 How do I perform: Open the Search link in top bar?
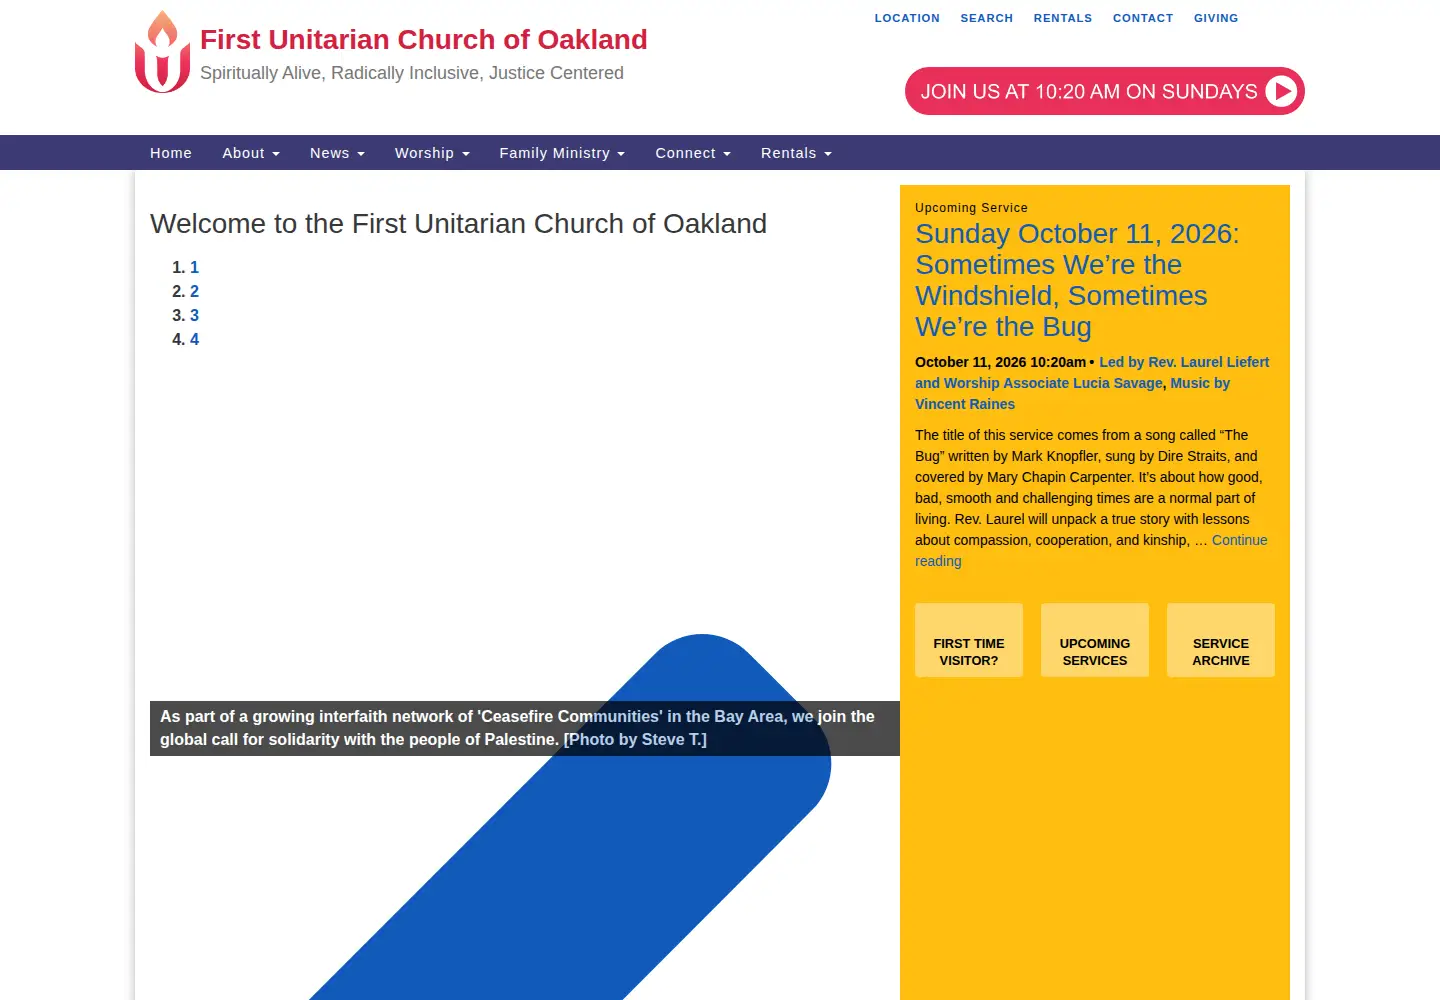[x=987, y=18]
